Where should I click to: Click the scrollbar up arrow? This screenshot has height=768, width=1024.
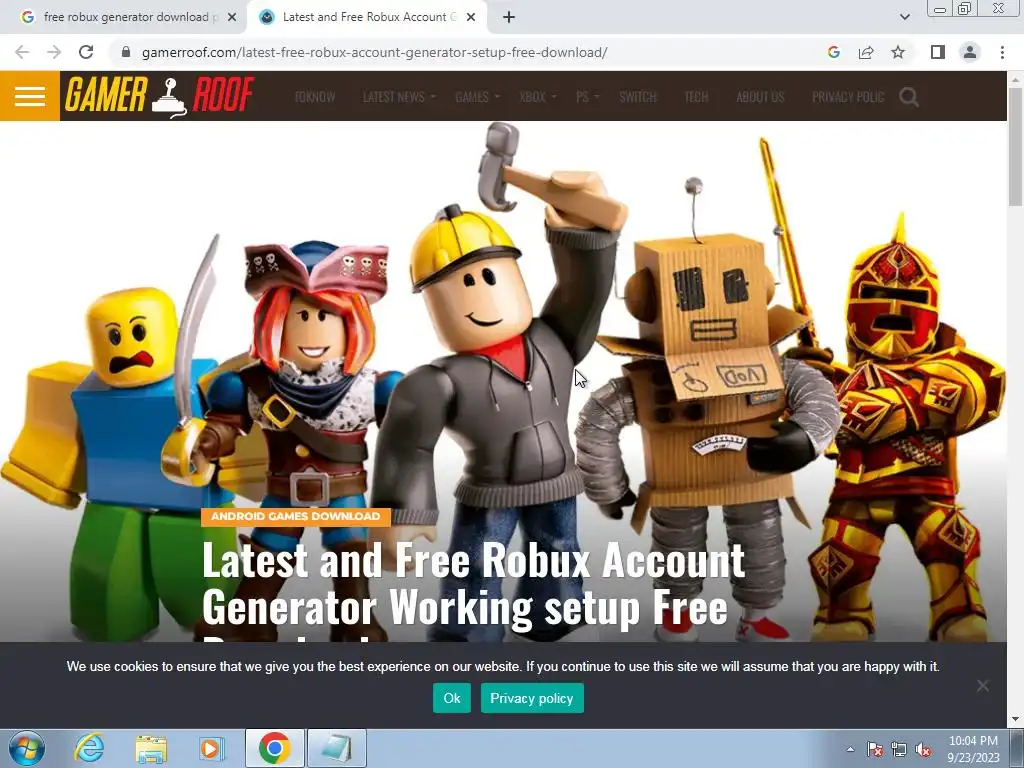click(x=1015, y=79)
